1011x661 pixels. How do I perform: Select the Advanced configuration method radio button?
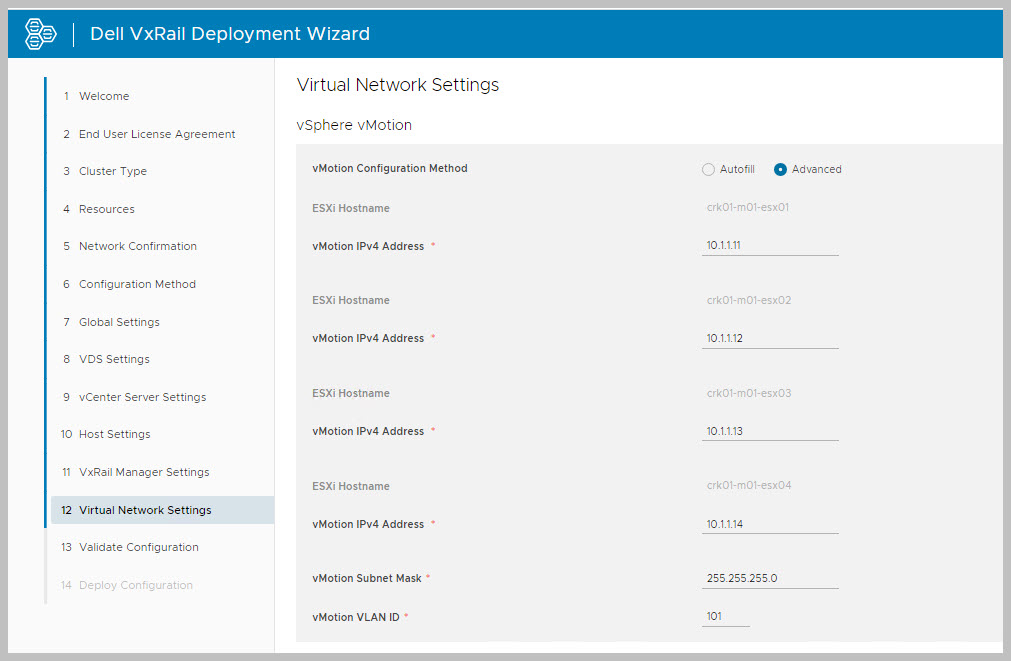click(x=781, y=170)
